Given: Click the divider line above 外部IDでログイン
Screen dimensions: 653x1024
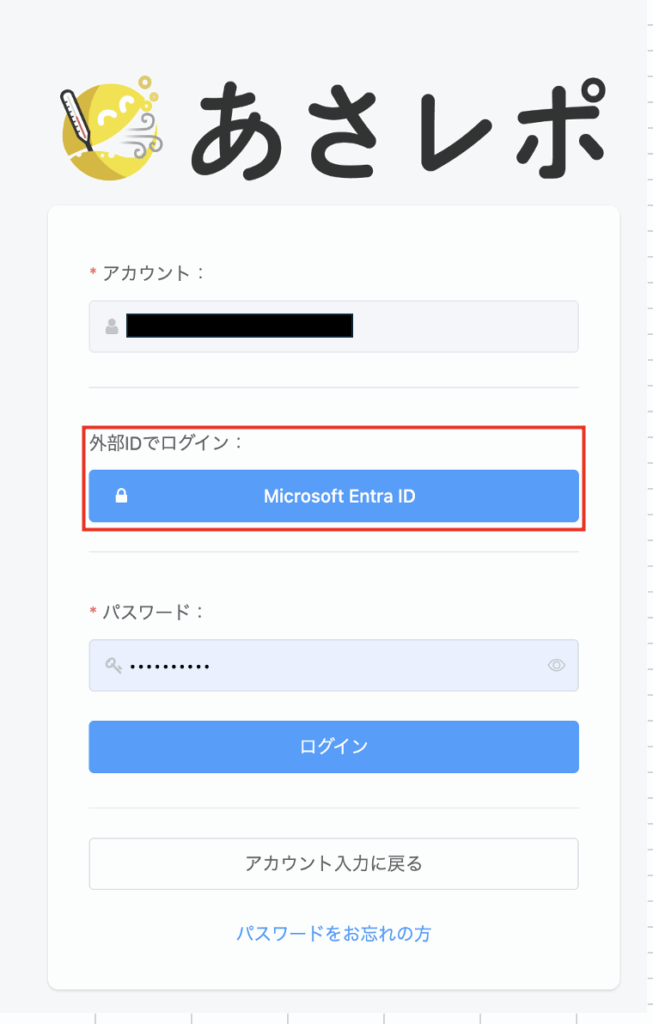Looking at the screenshot, I should tap(333, 387).
